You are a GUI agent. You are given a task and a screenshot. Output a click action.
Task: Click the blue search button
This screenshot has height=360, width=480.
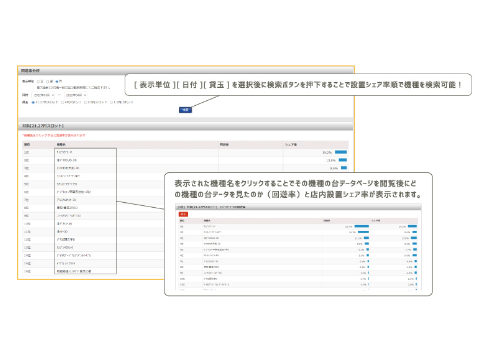(185, 110)
